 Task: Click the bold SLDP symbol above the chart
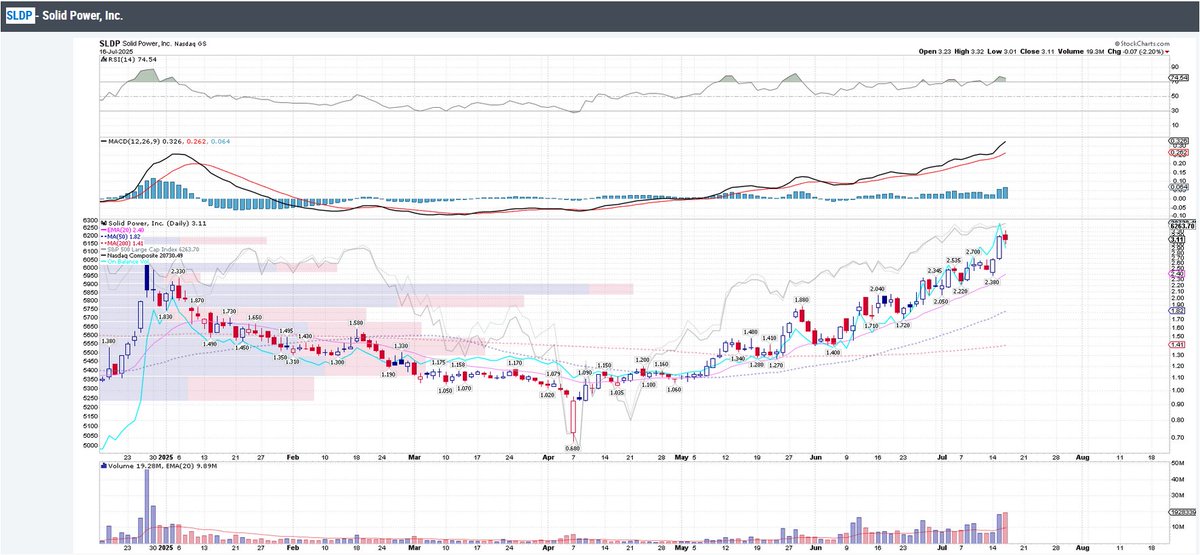click(x=109, y=44)
